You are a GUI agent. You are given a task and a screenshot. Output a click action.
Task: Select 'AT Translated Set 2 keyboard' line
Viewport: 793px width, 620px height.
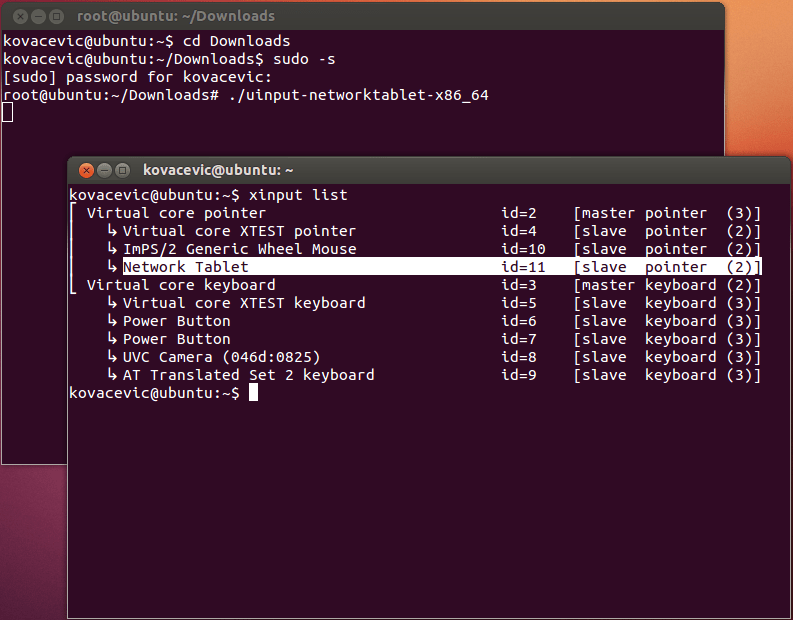coord(433,375)
